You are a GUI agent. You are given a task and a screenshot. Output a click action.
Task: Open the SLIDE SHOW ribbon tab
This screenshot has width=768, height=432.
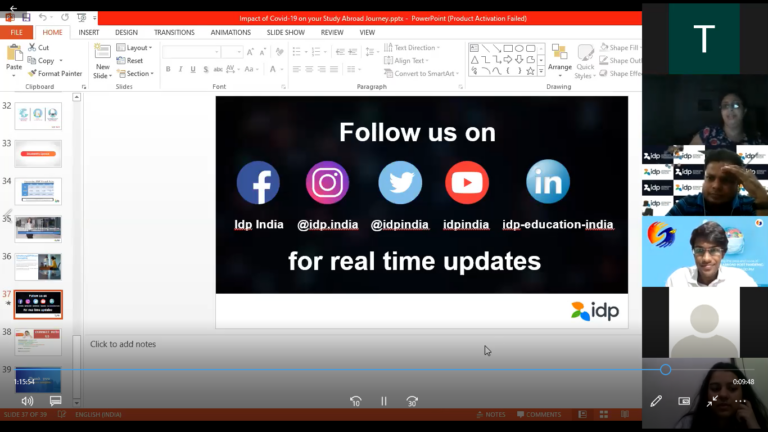pos(286,32)
